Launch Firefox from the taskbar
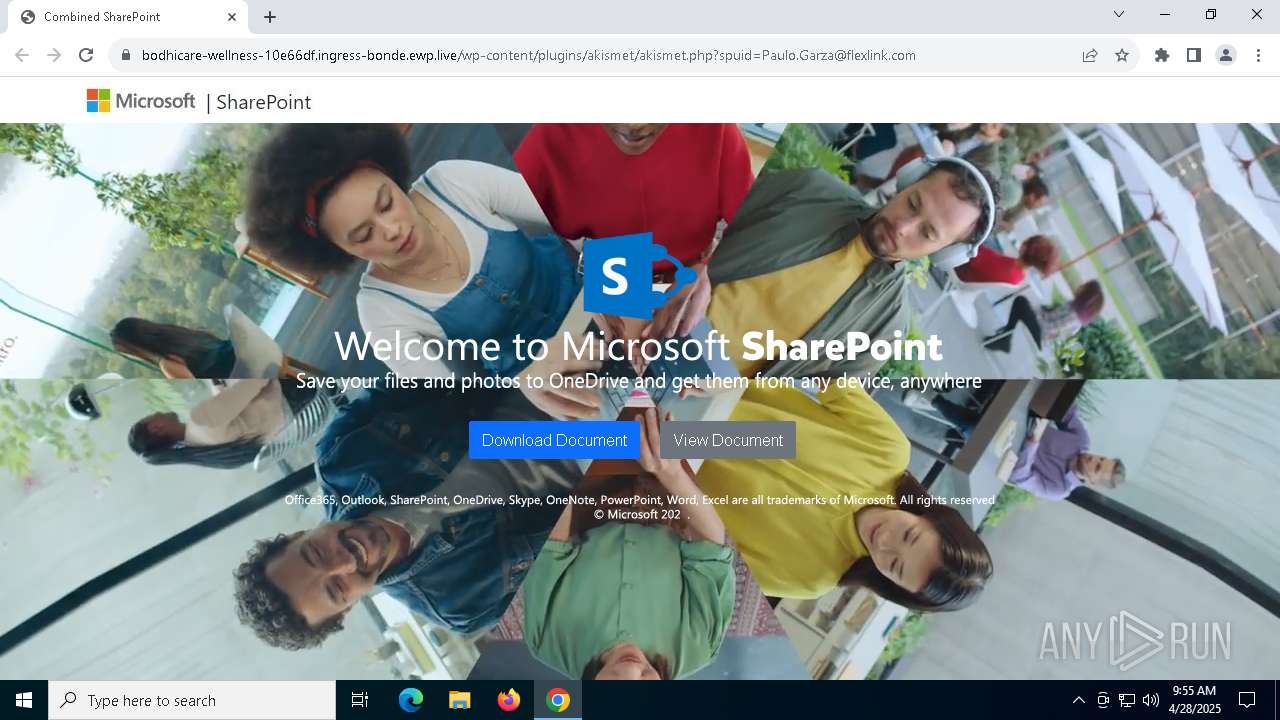The image size is (1280, 720). 509,700
